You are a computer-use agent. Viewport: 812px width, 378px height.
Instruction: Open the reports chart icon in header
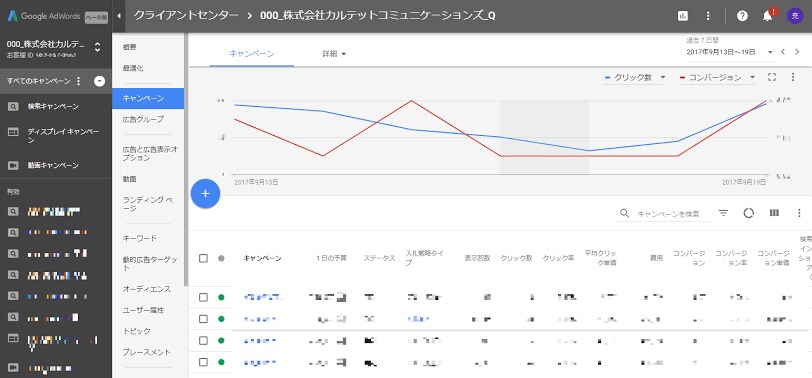point(683,16)
